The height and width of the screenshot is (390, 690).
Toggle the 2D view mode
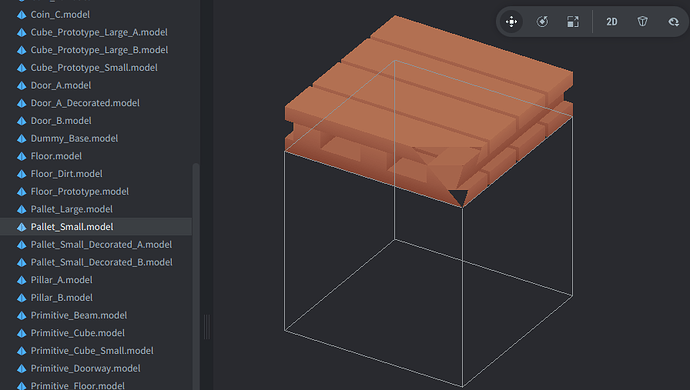[x=612, y=22]
